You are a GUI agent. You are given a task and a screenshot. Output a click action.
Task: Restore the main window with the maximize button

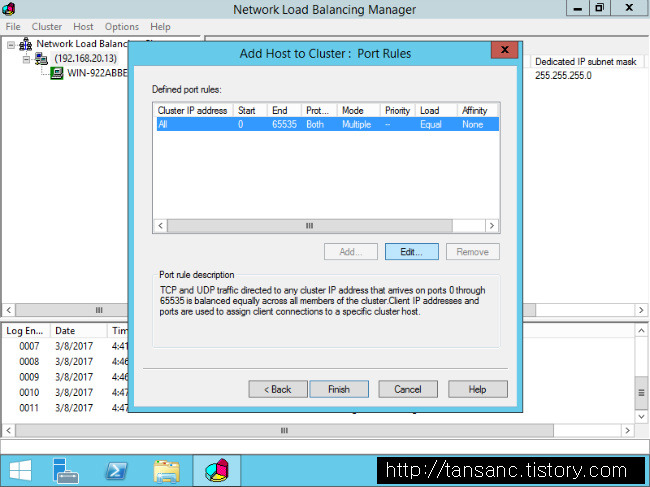pyautogui.click(x=599, y=8)
